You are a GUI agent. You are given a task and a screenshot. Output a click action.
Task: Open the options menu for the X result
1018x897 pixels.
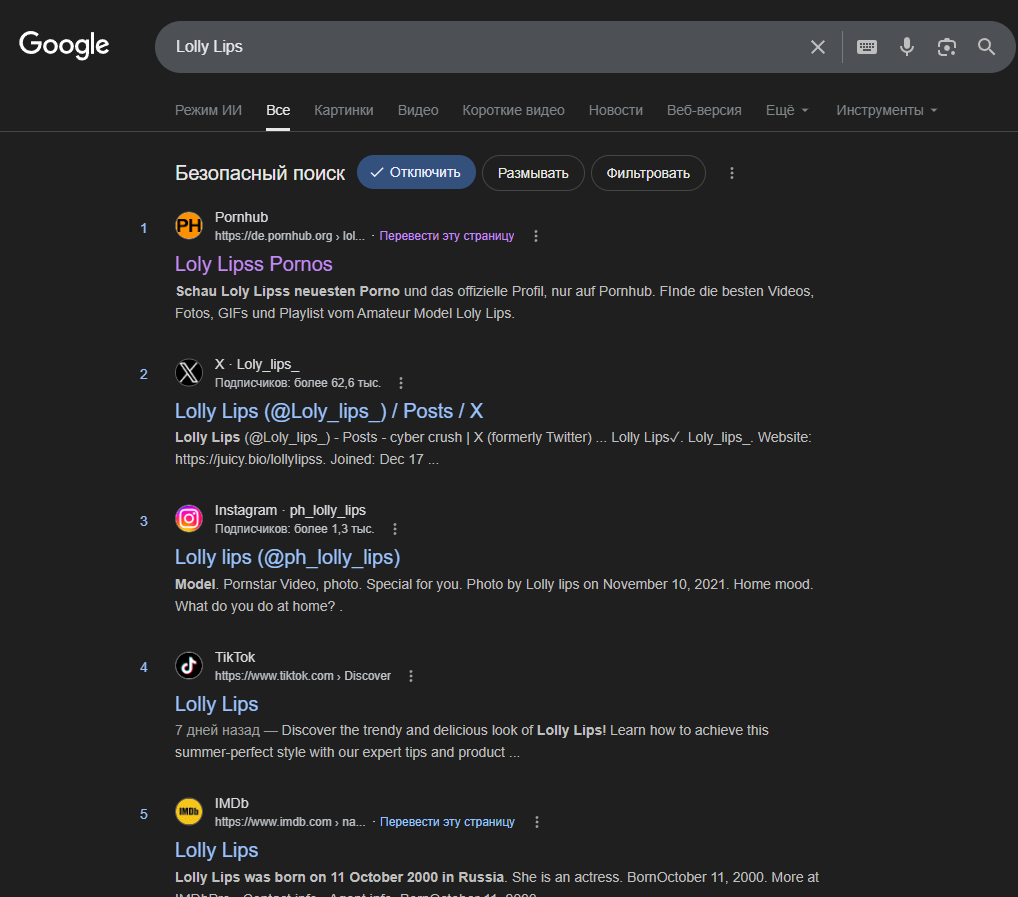(401, 383)
